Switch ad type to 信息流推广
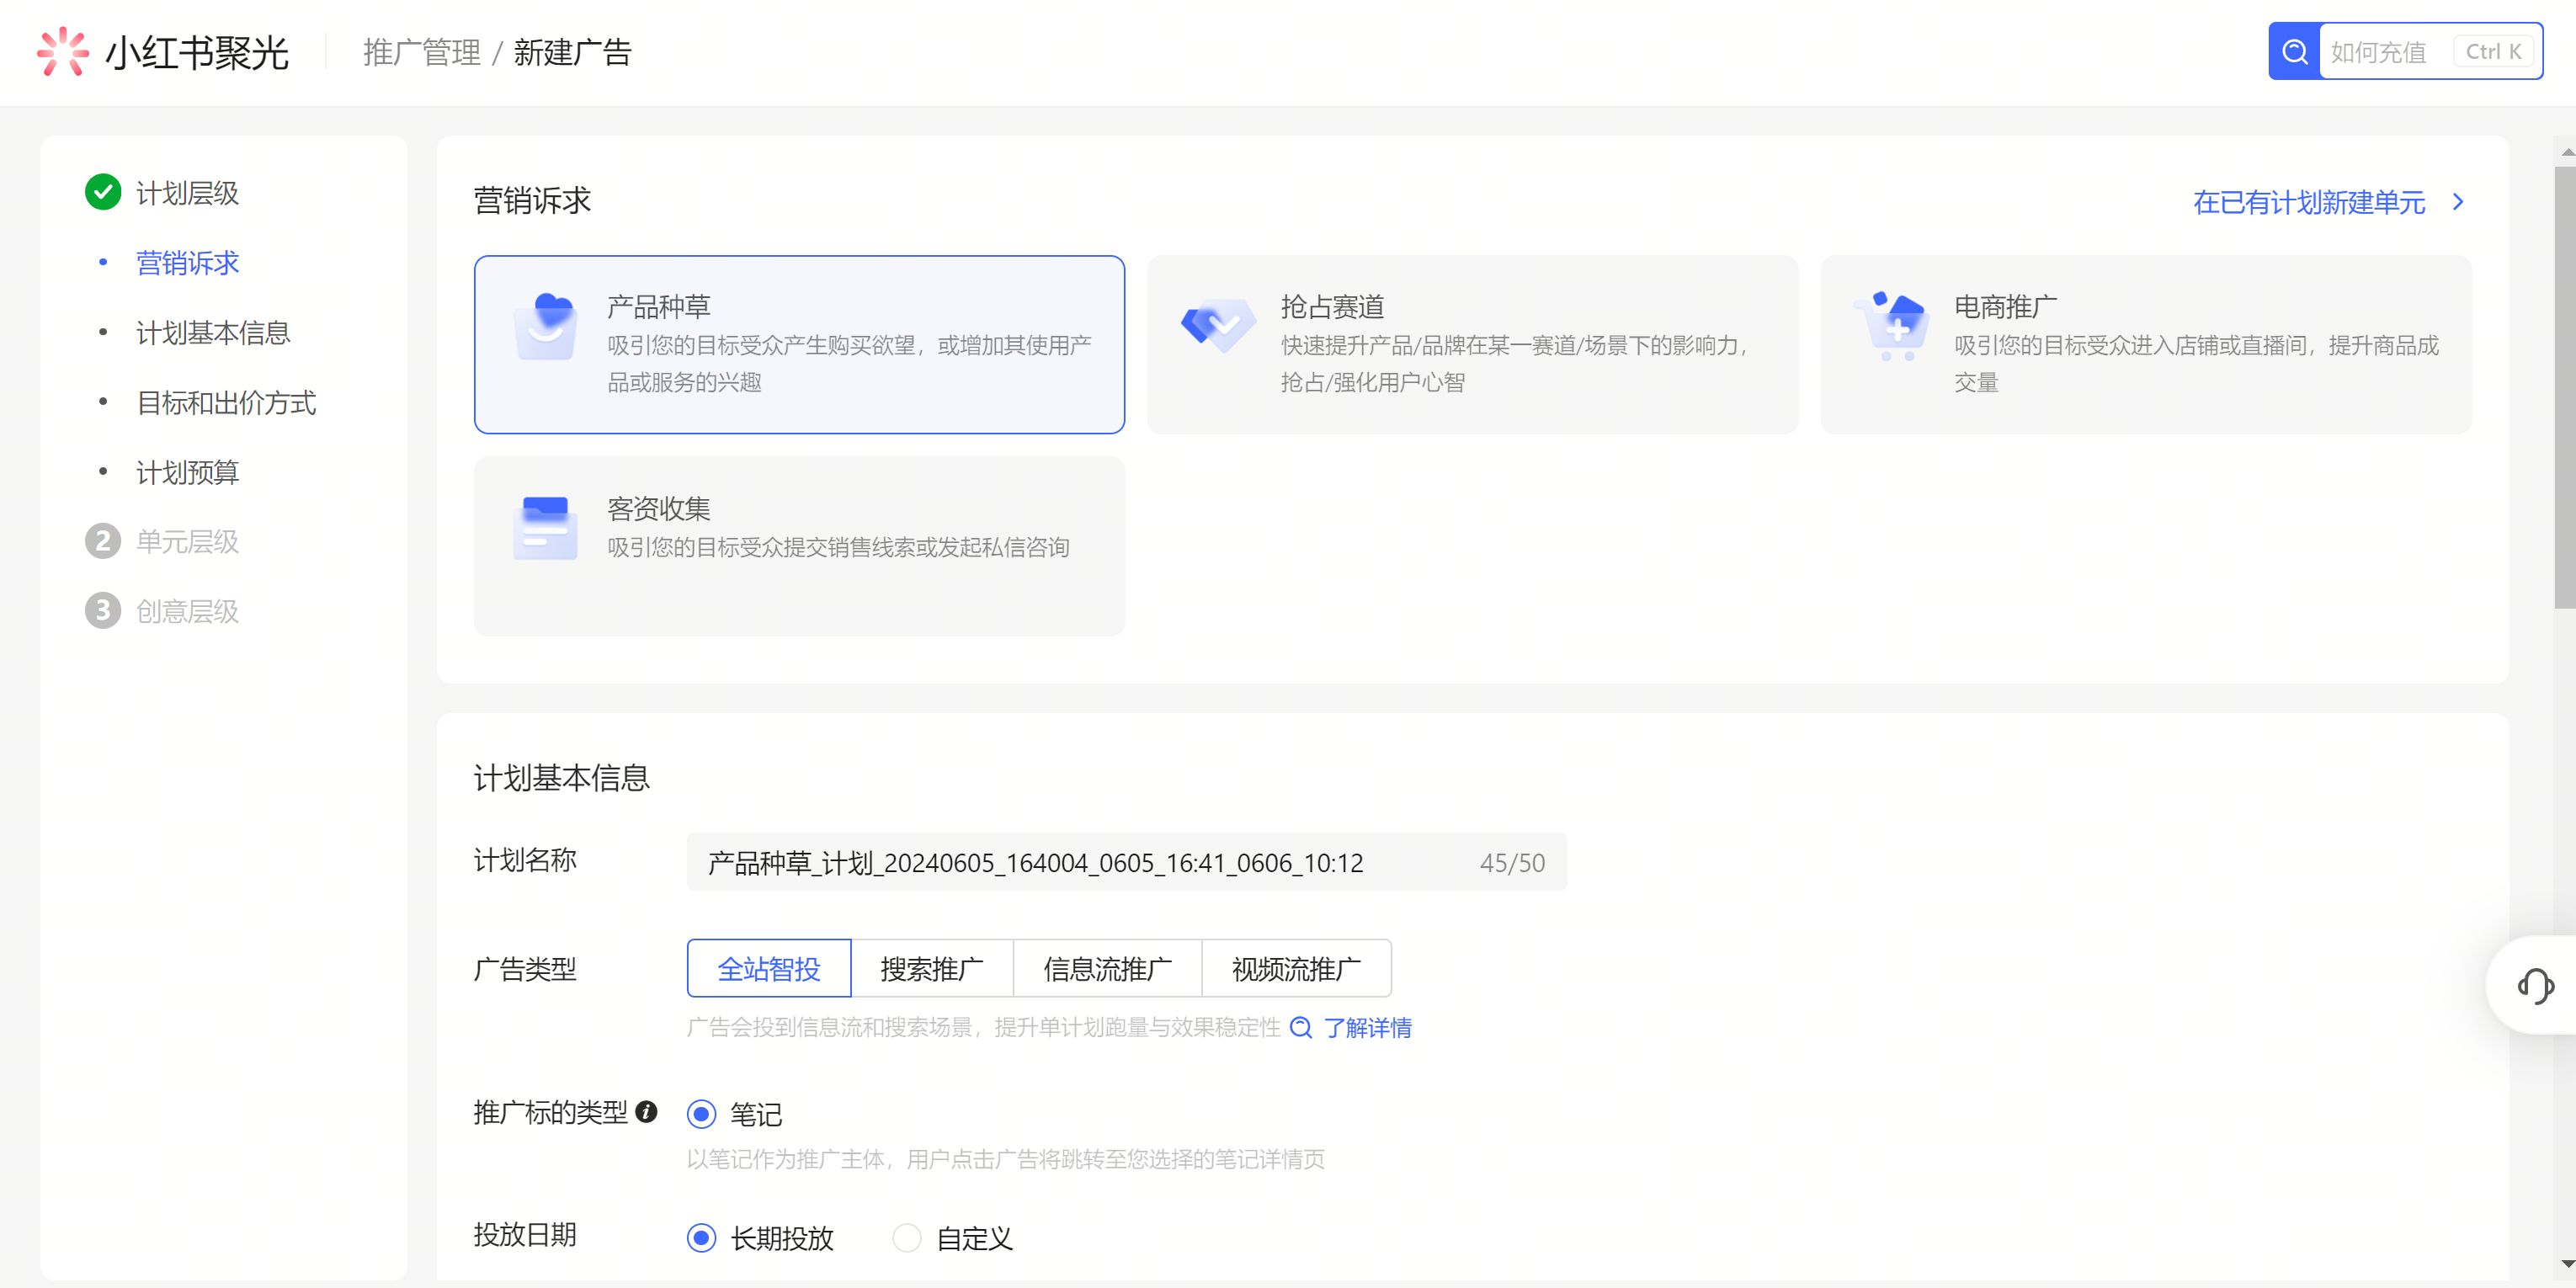2576x1288 pixels. point(1107,968)
